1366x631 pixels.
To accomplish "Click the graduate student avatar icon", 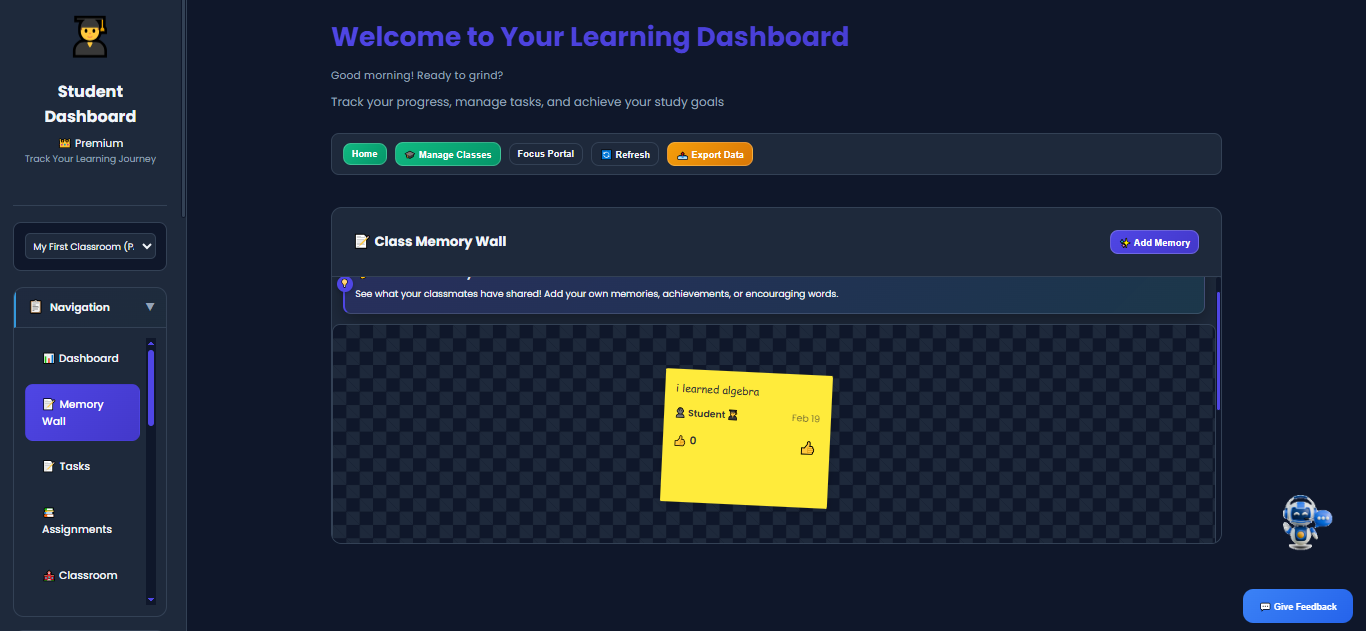I will tap(90, 37).
